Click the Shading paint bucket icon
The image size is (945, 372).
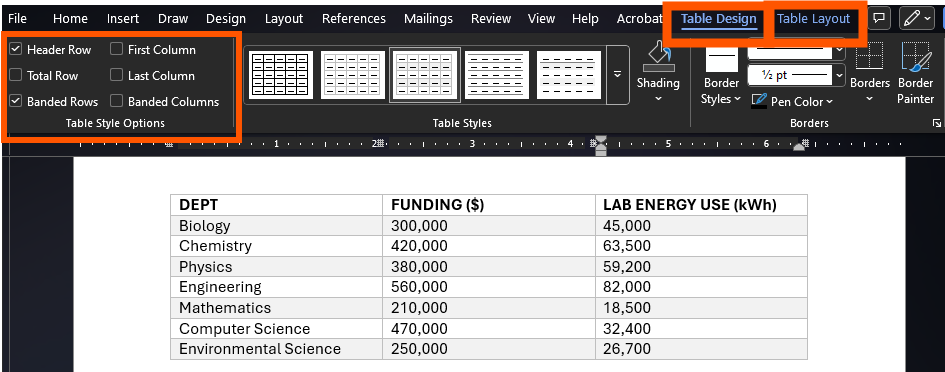tap(658, 56)
